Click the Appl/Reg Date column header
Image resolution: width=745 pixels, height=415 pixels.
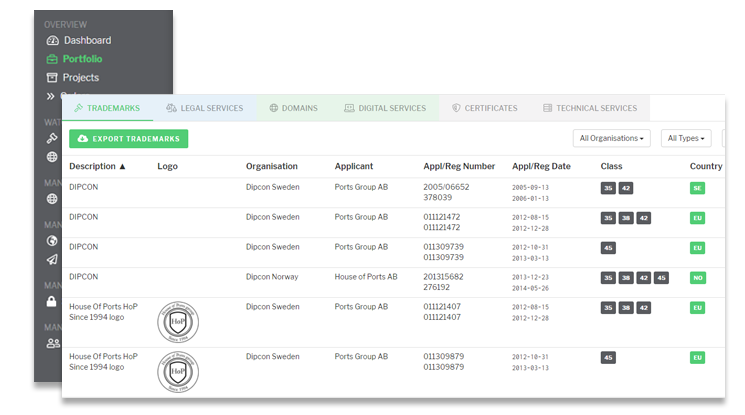tap(541, 166)
